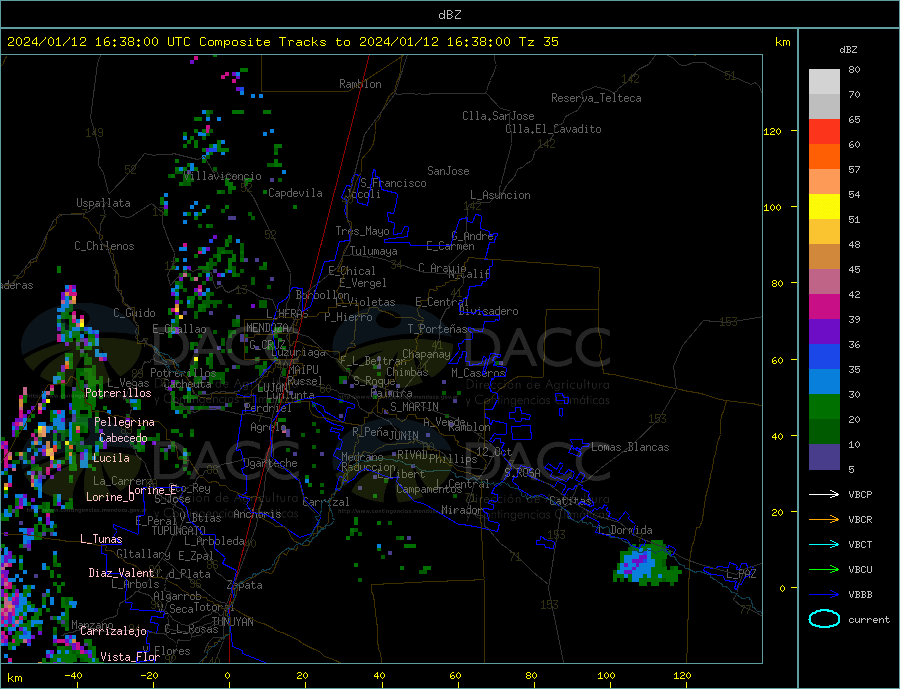Click the cyan VBCT arrow legend icon
This screenshot has height=689, width=900.
824,544
